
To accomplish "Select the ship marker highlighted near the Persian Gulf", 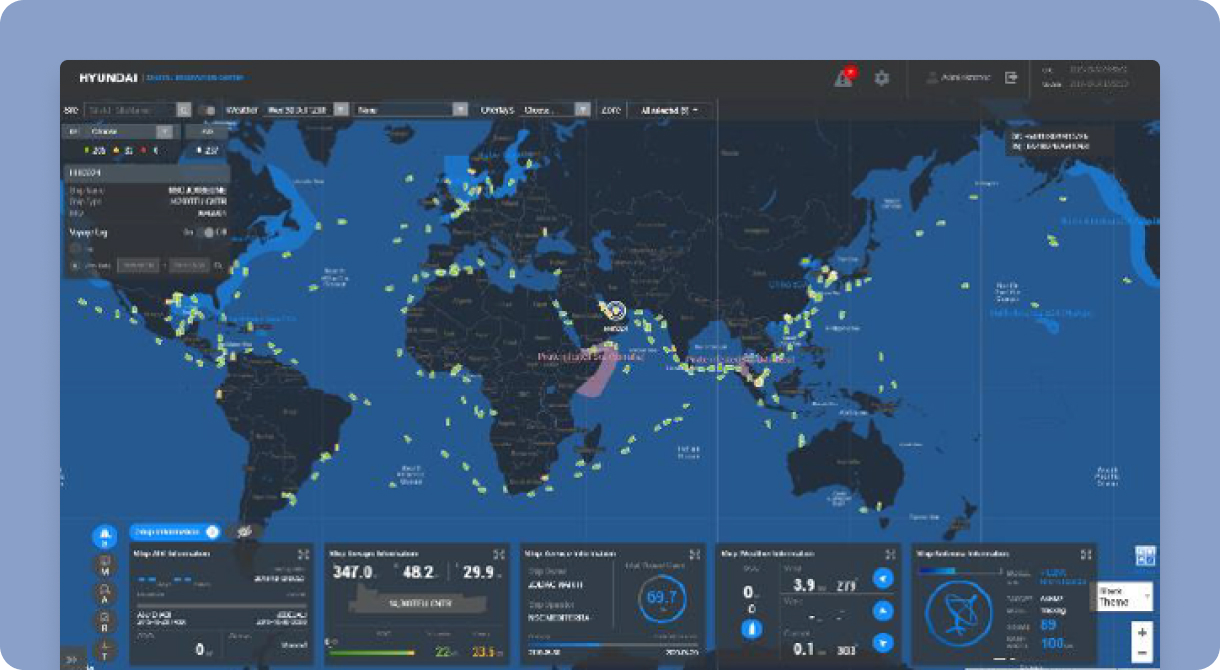I will (x=615, y=311).
